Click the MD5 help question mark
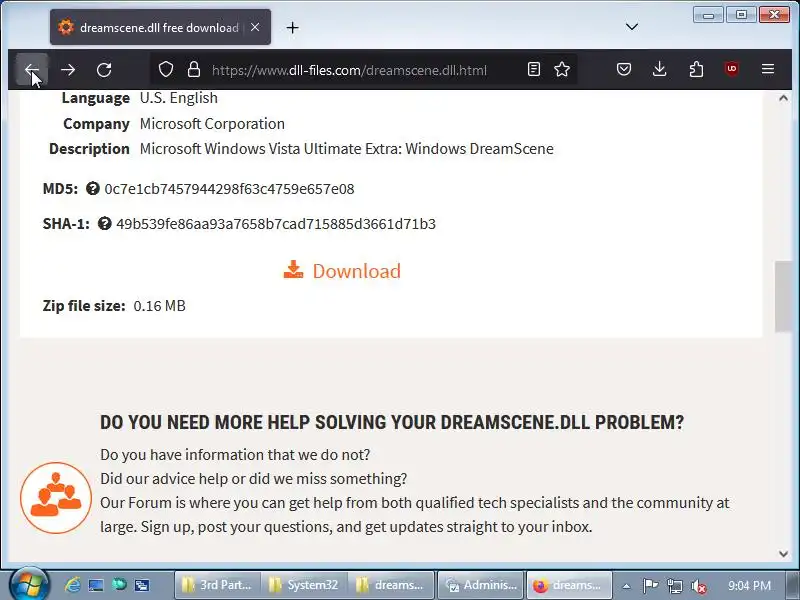The height and width of the screenshot is (600, 800). coord(92,189)
